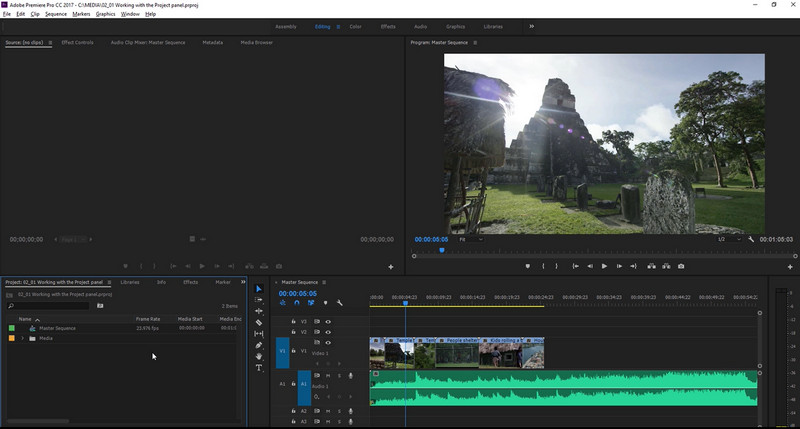Viewport: 800px width, 429px height.
Task: Open the File menu
Action: click(x=7, y=14)
